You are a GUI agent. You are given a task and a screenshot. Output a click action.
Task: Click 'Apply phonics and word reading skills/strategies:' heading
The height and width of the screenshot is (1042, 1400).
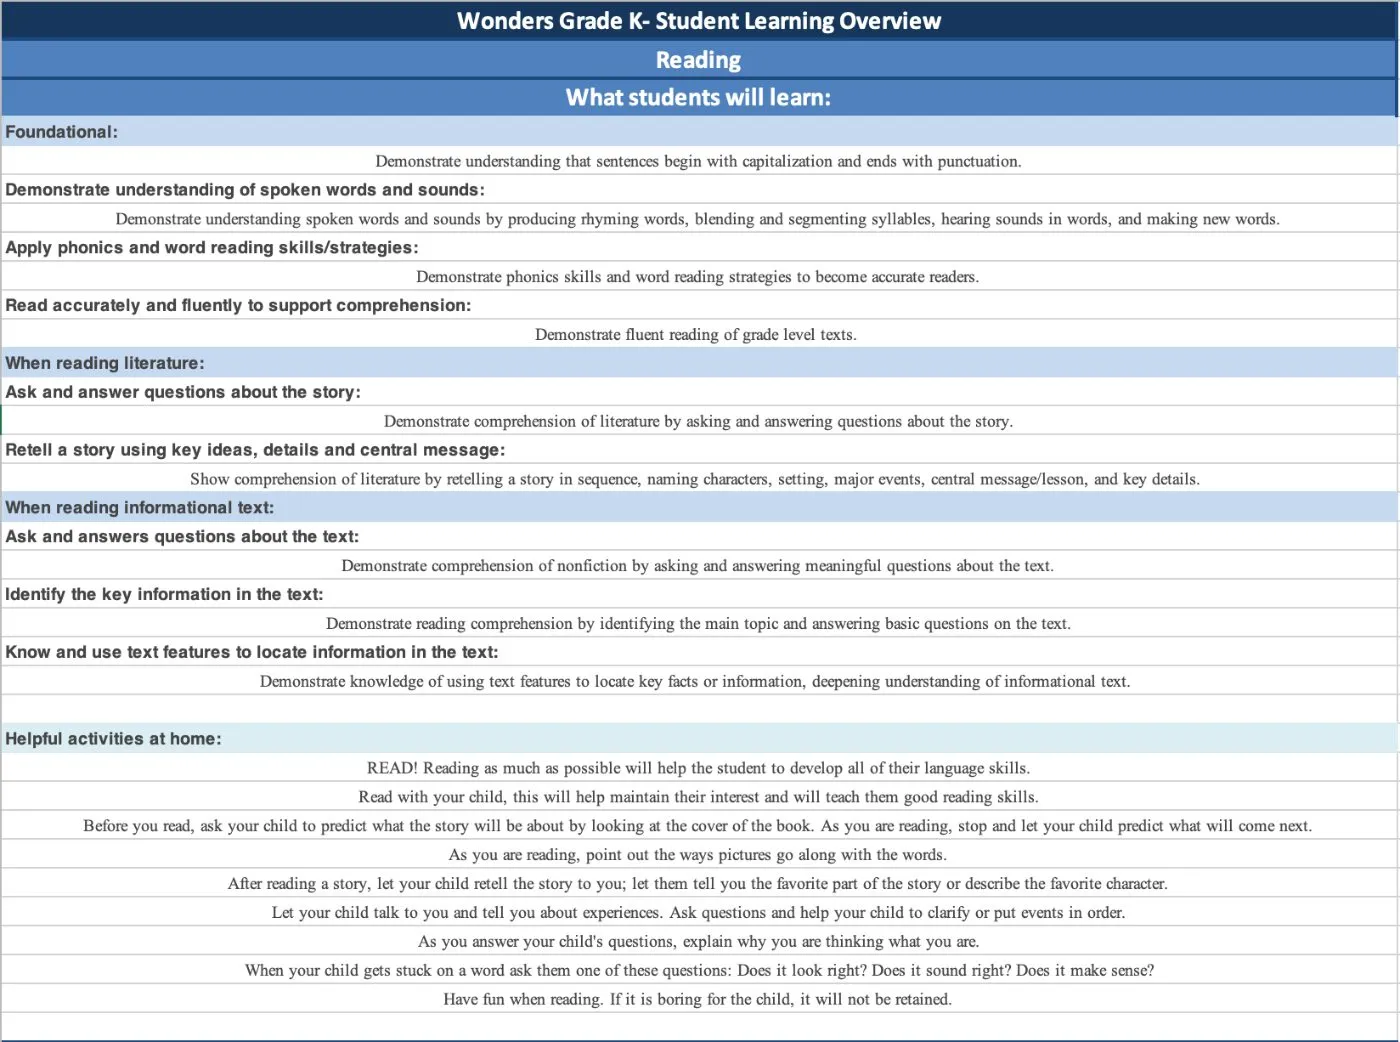[x=699, y=248]
